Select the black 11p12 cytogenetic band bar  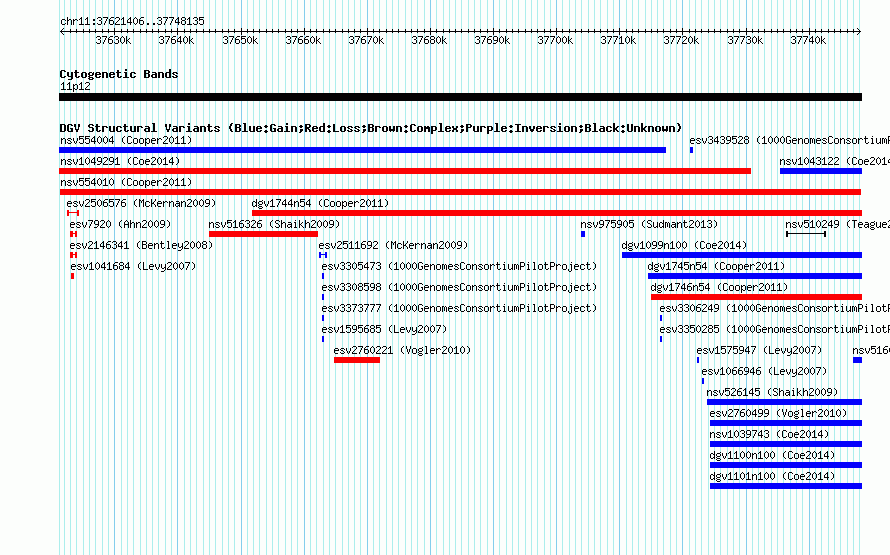pyautogui.click(x=460, y=97)
